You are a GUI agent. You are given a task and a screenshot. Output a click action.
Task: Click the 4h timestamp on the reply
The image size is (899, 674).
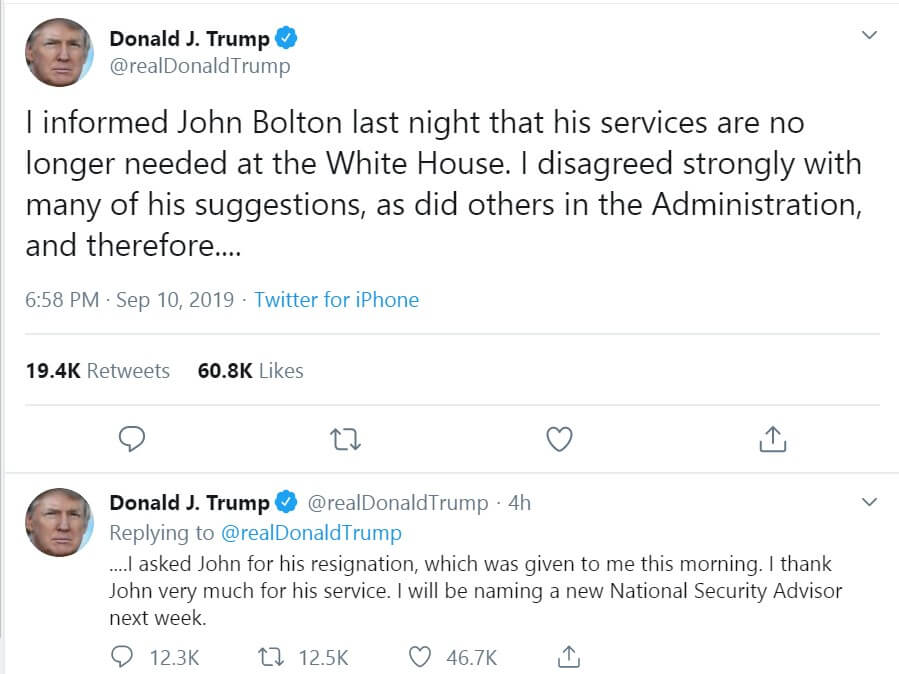pos(520,502)
